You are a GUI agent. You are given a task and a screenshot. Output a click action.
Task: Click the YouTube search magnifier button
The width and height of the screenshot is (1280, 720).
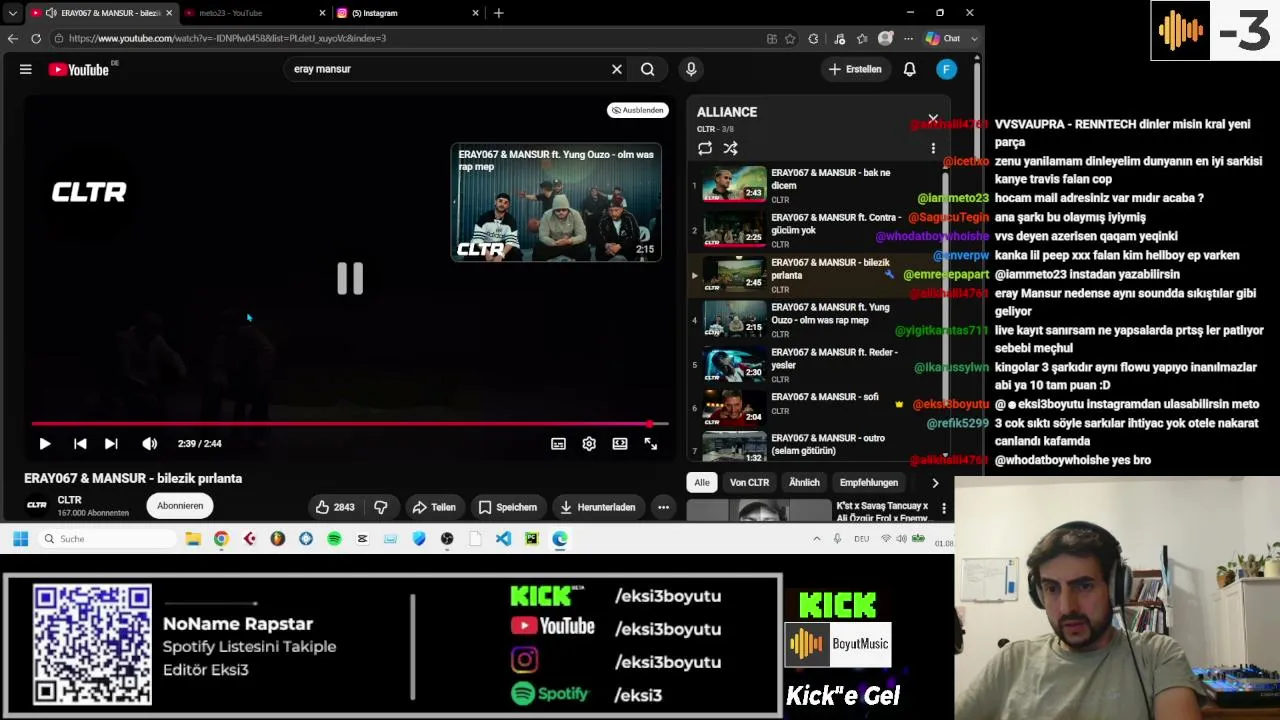[x=648, y=69]
